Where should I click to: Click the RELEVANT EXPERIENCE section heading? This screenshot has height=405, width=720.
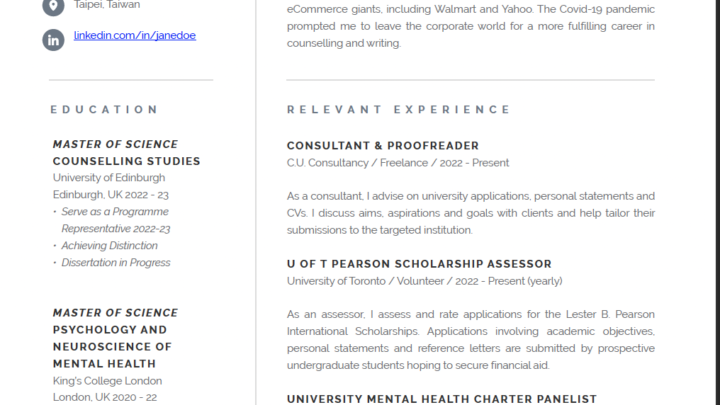(x=399, y=109)
